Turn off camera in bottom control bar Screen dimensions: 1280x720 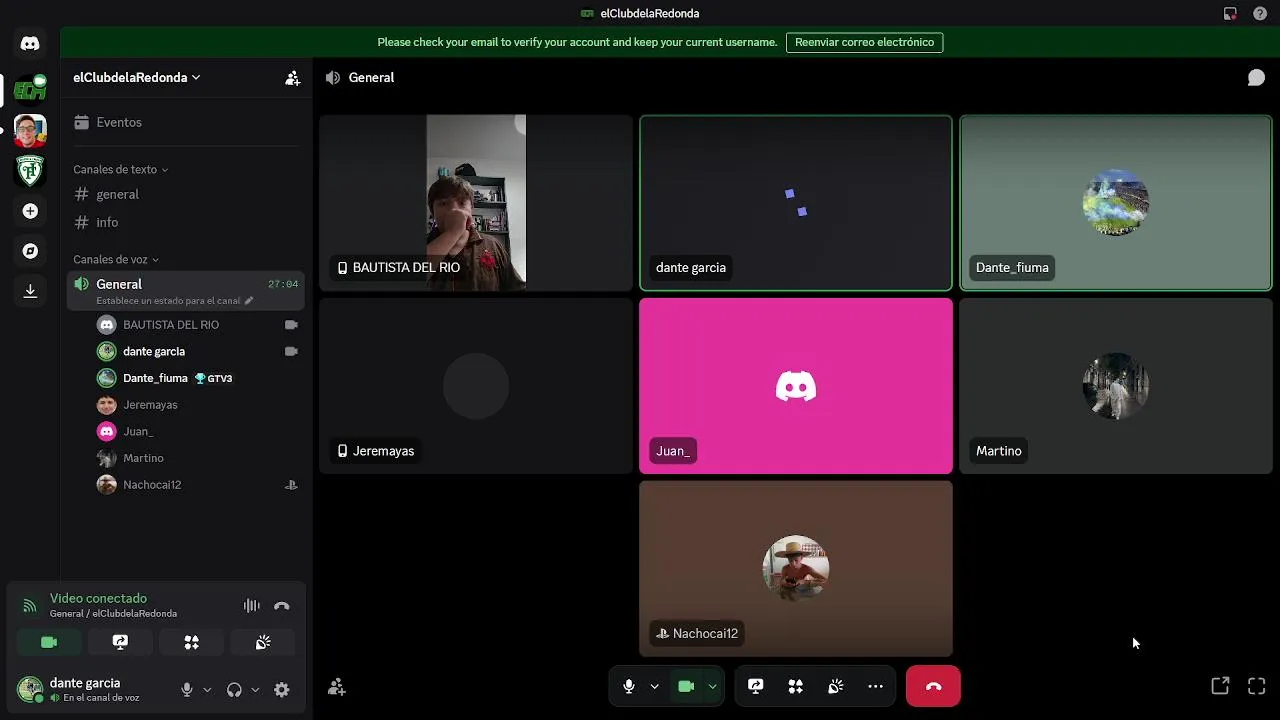(686, 686)
